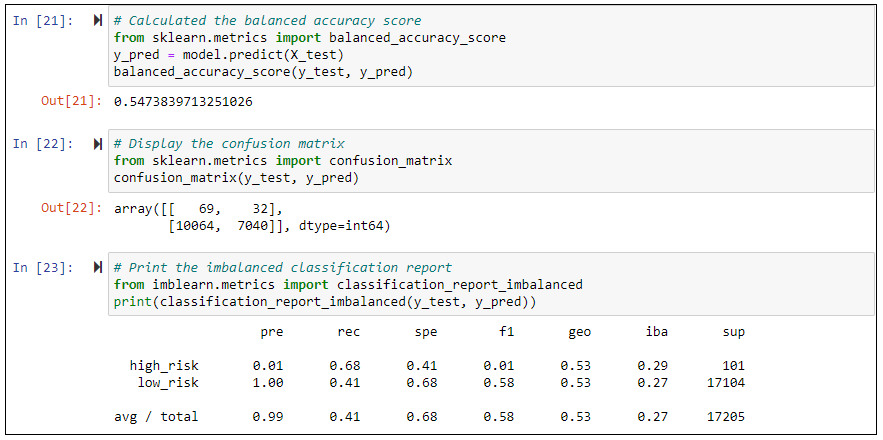Screen dimensions: 883x440
Task: Click low_risk precision value 1.00
Action: tap(268, 383)
